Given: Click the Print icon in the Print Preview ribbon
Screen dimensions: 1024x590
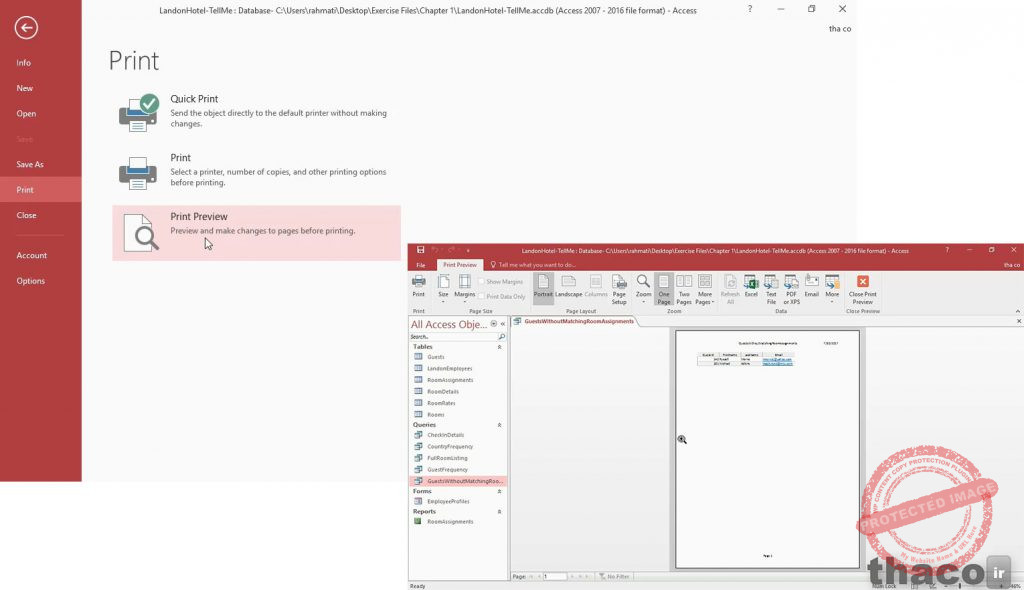Looking at the screenshot, I should (419, 286).
